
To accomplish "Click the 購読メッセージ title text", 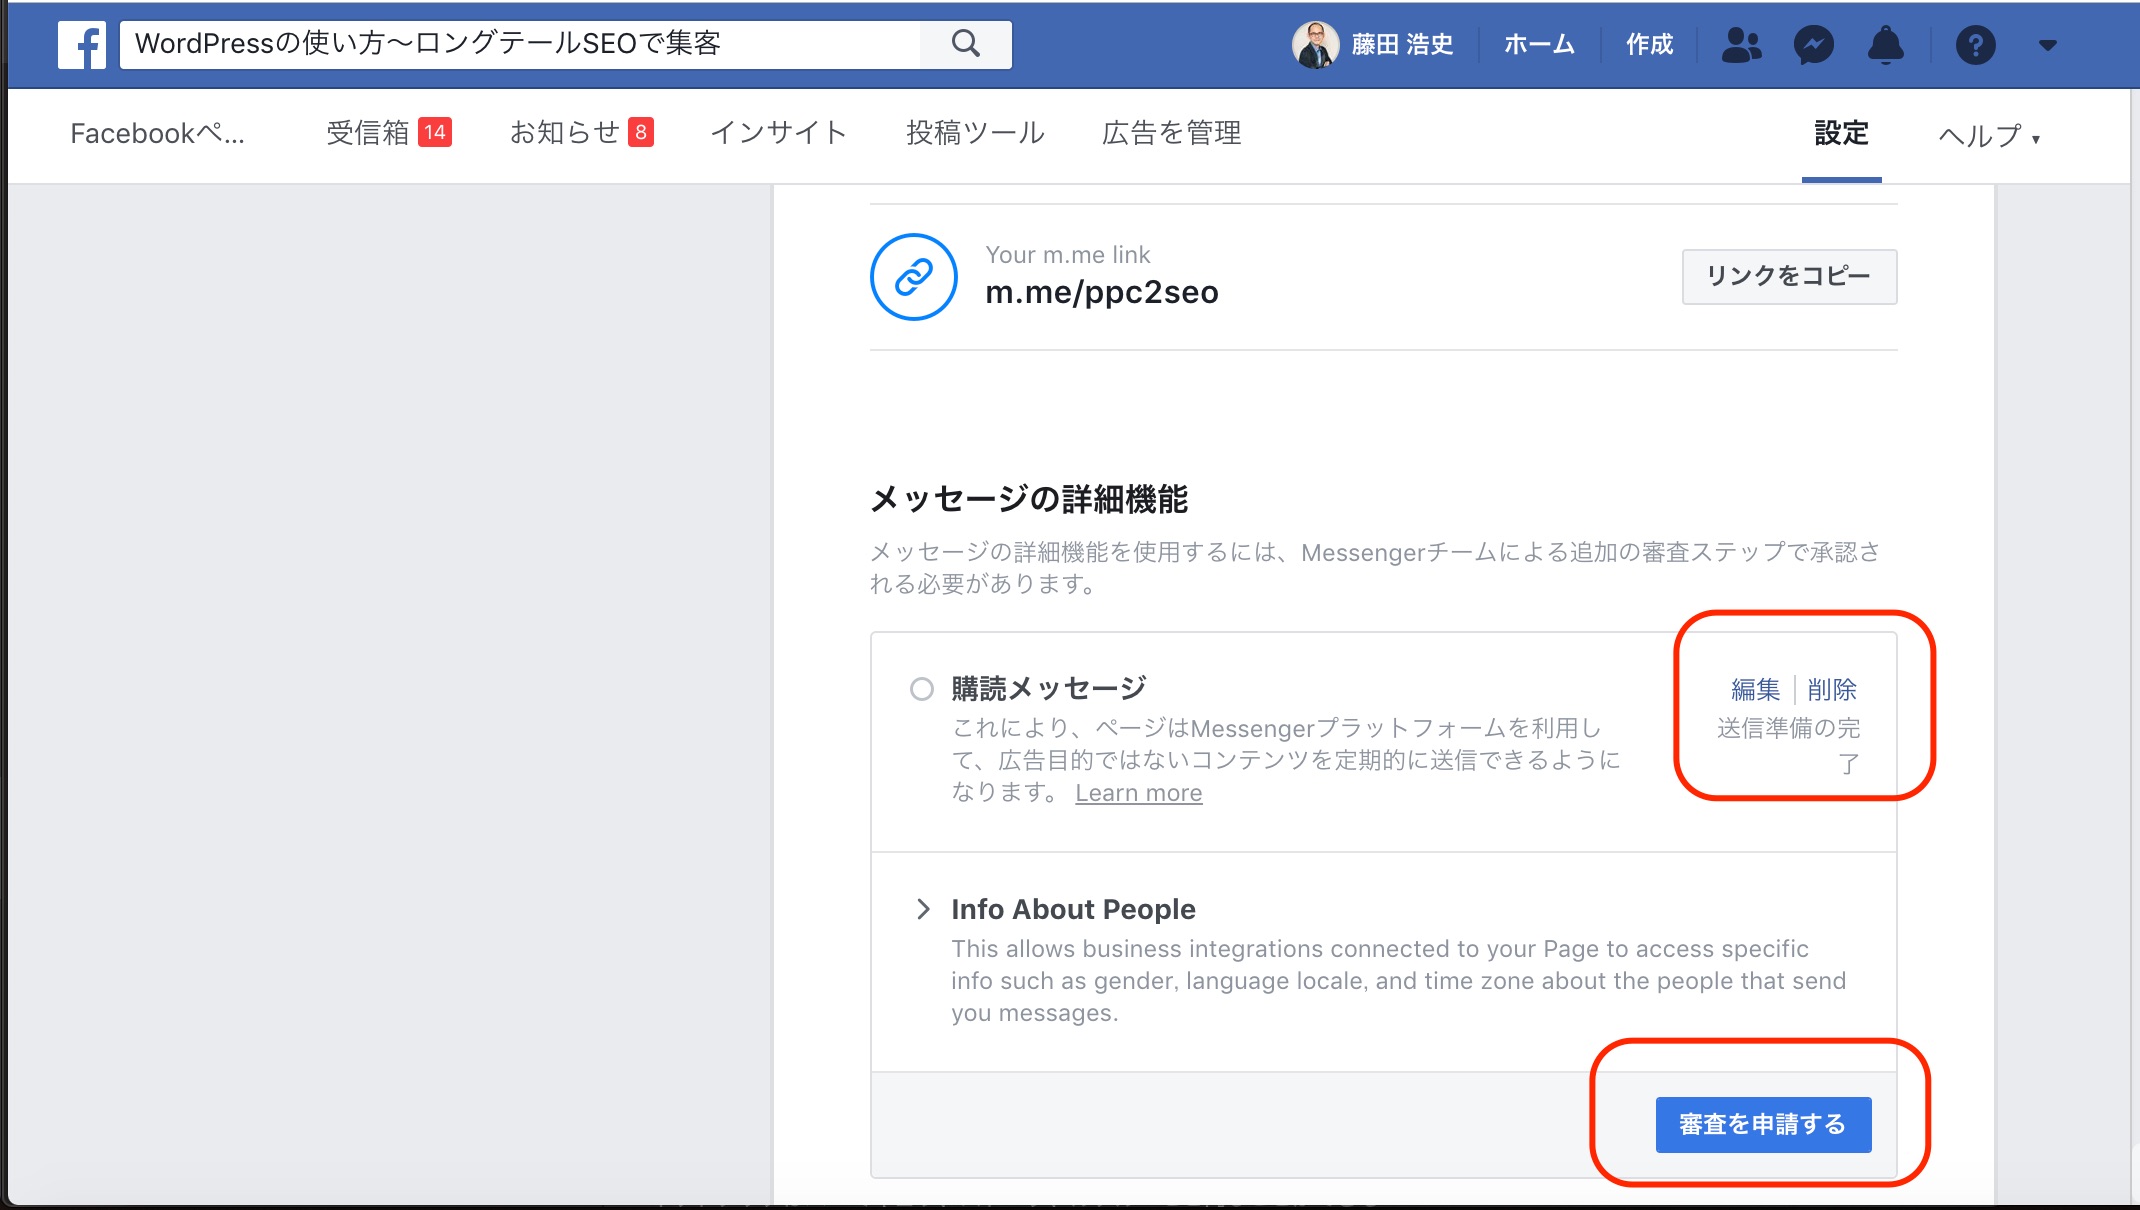I will tap(1048, 689).
